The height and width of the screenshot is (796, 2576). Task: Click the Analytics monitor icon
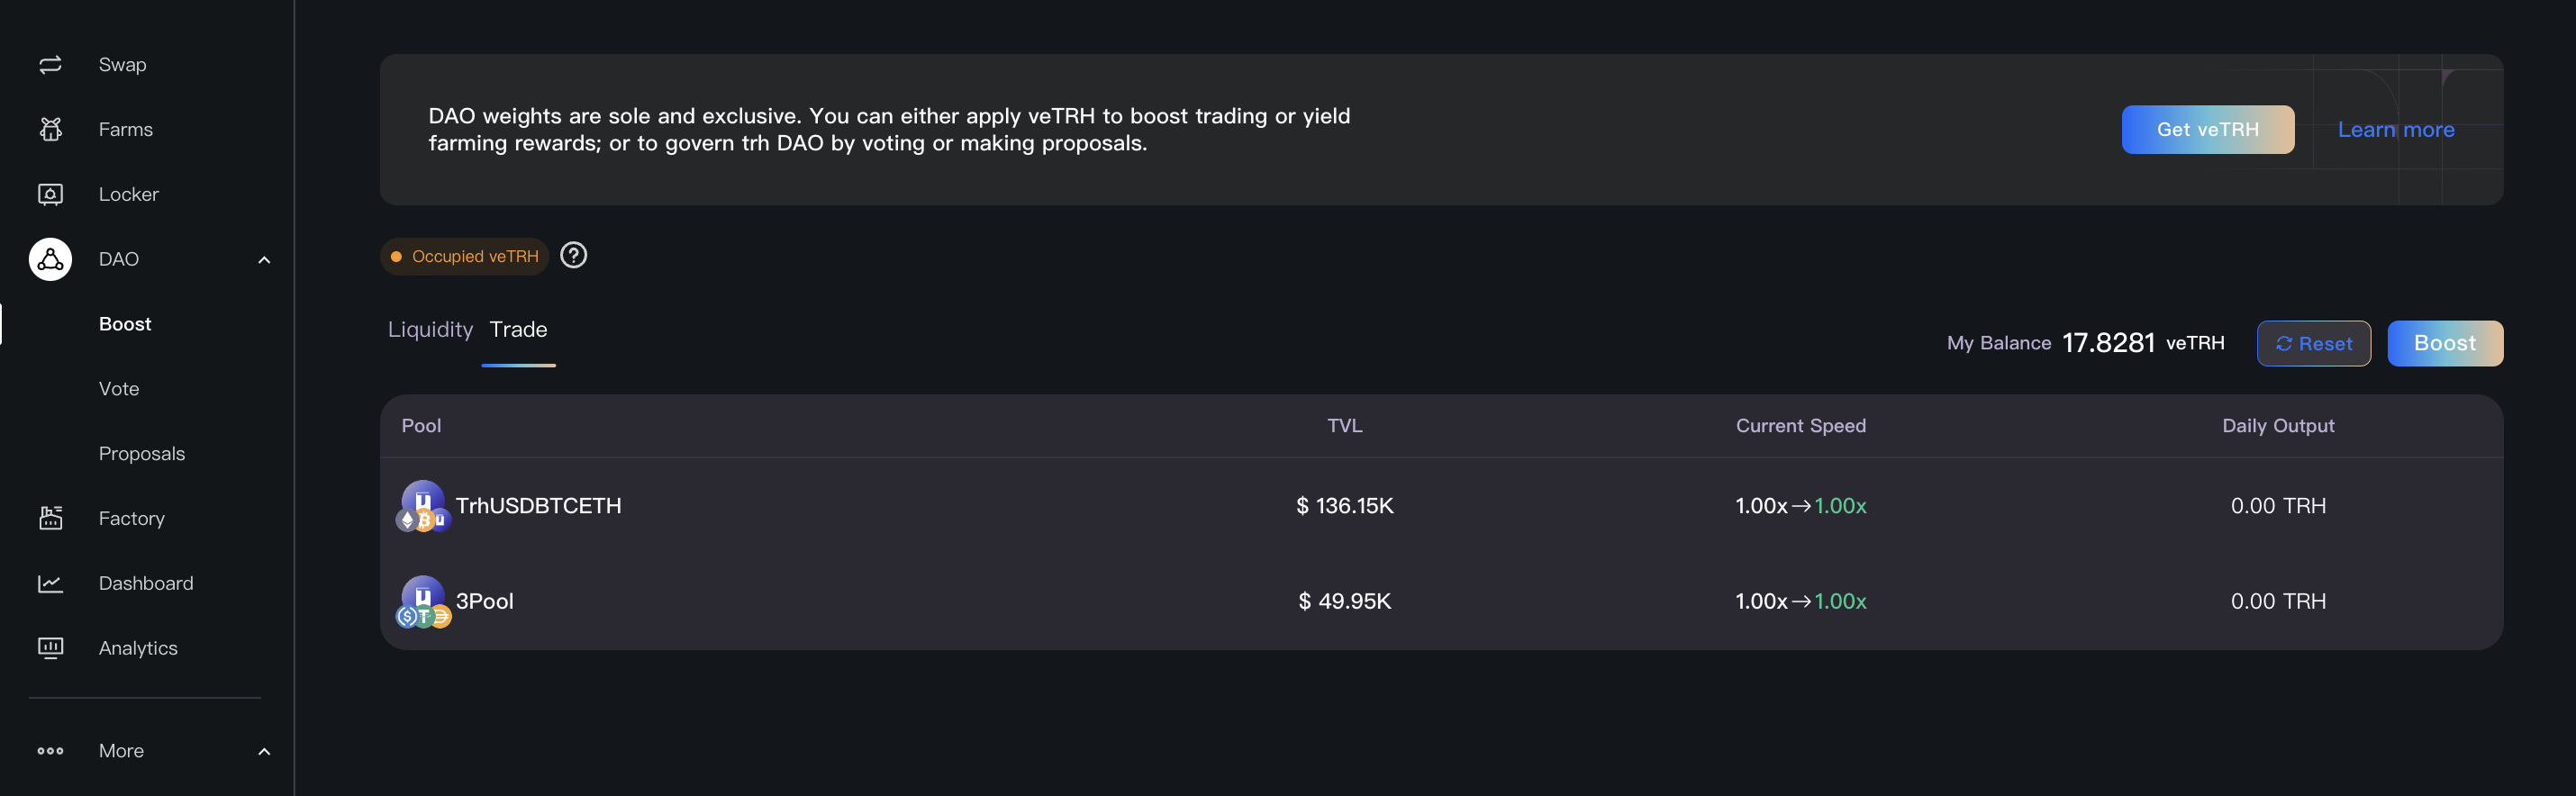coord(50,648)
